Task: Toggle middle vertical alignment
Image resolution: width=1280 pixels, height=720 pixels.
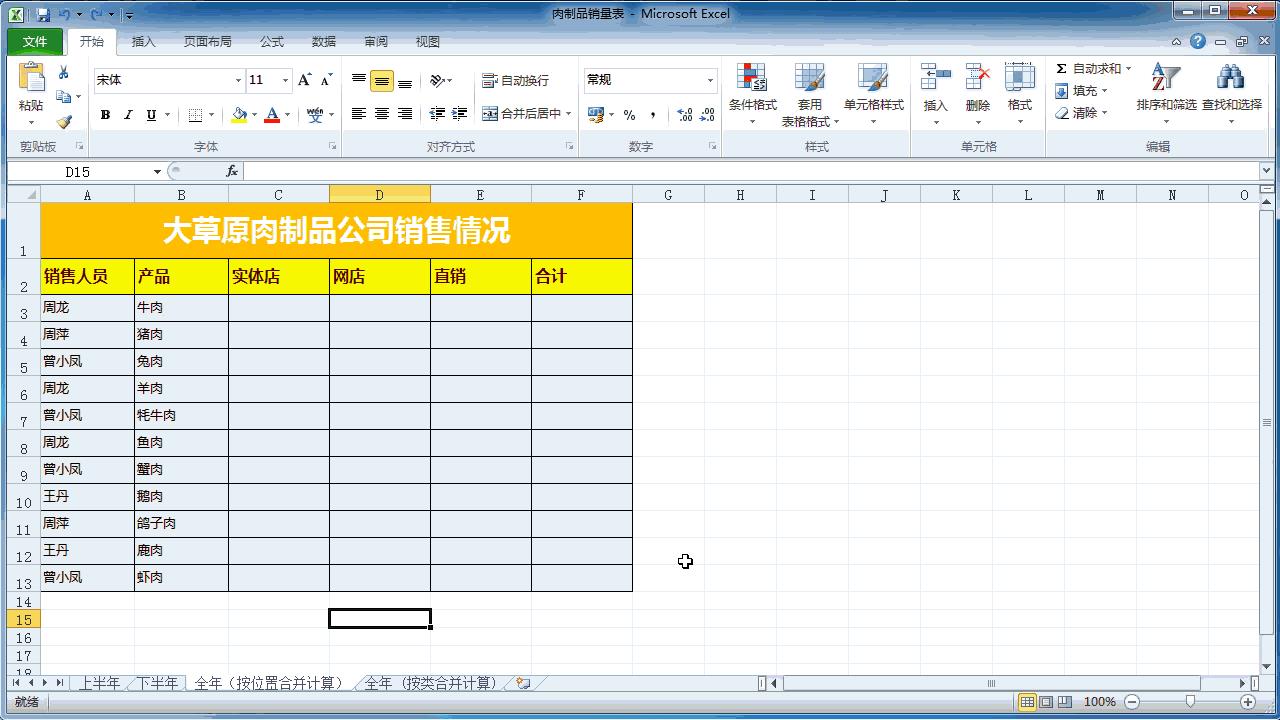Action: 382,81
